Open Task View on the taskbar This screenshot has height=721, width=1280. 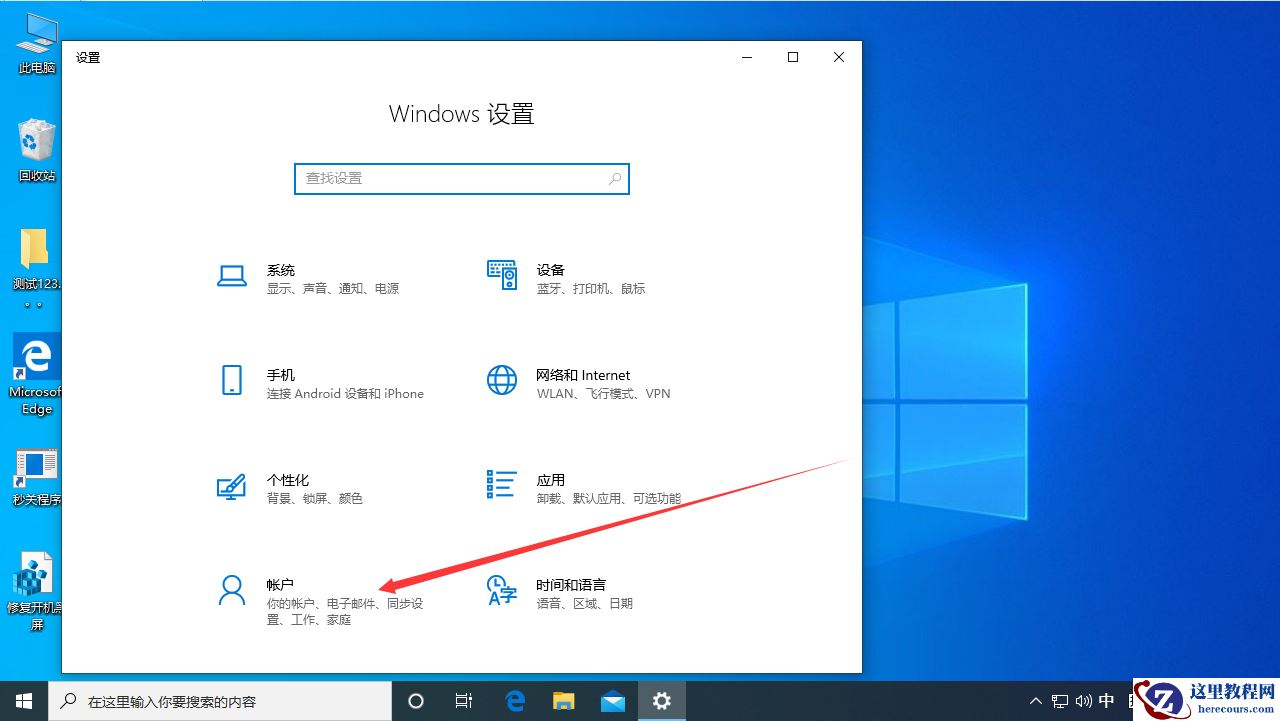463,702
